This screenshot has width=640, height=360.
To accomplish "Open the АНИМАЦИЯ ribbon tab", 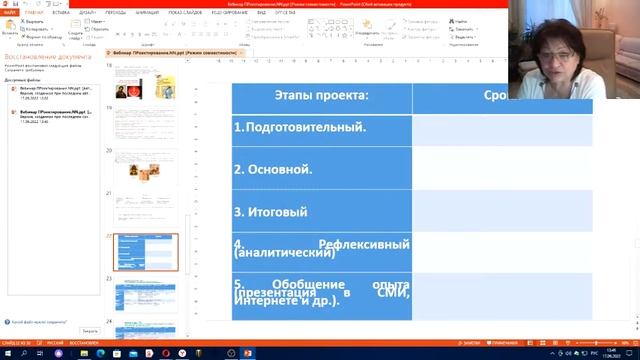I will click(147, 13).
